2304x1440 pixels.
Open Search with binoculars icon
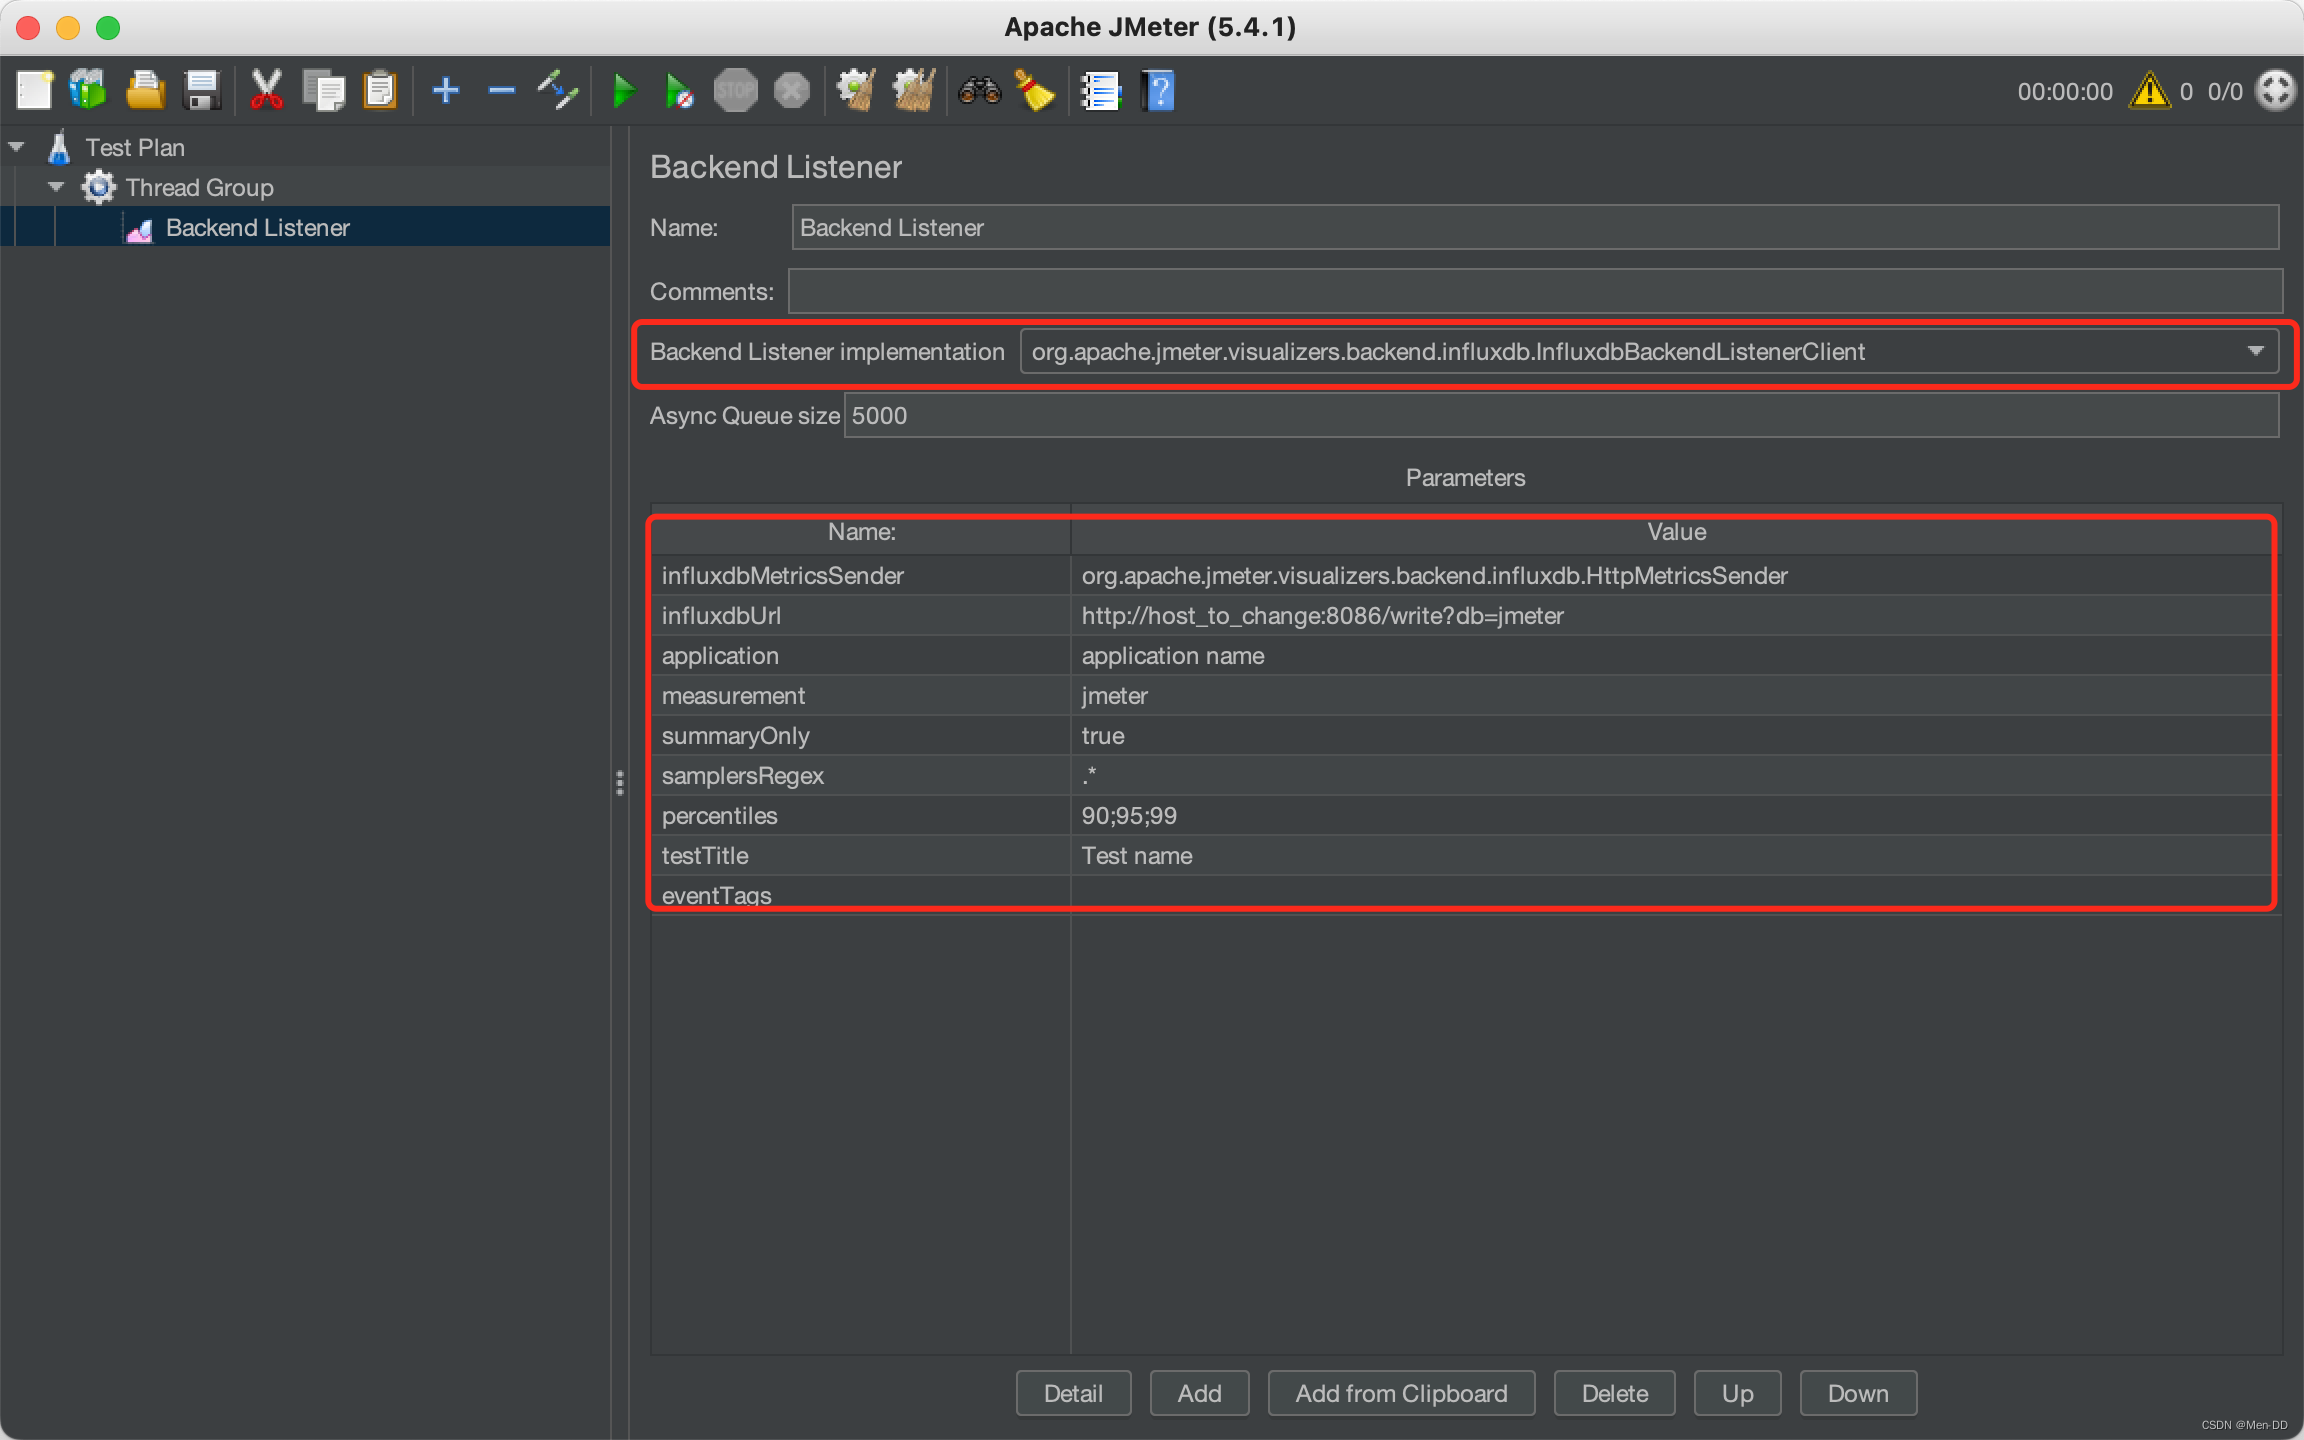click(979, 91)
